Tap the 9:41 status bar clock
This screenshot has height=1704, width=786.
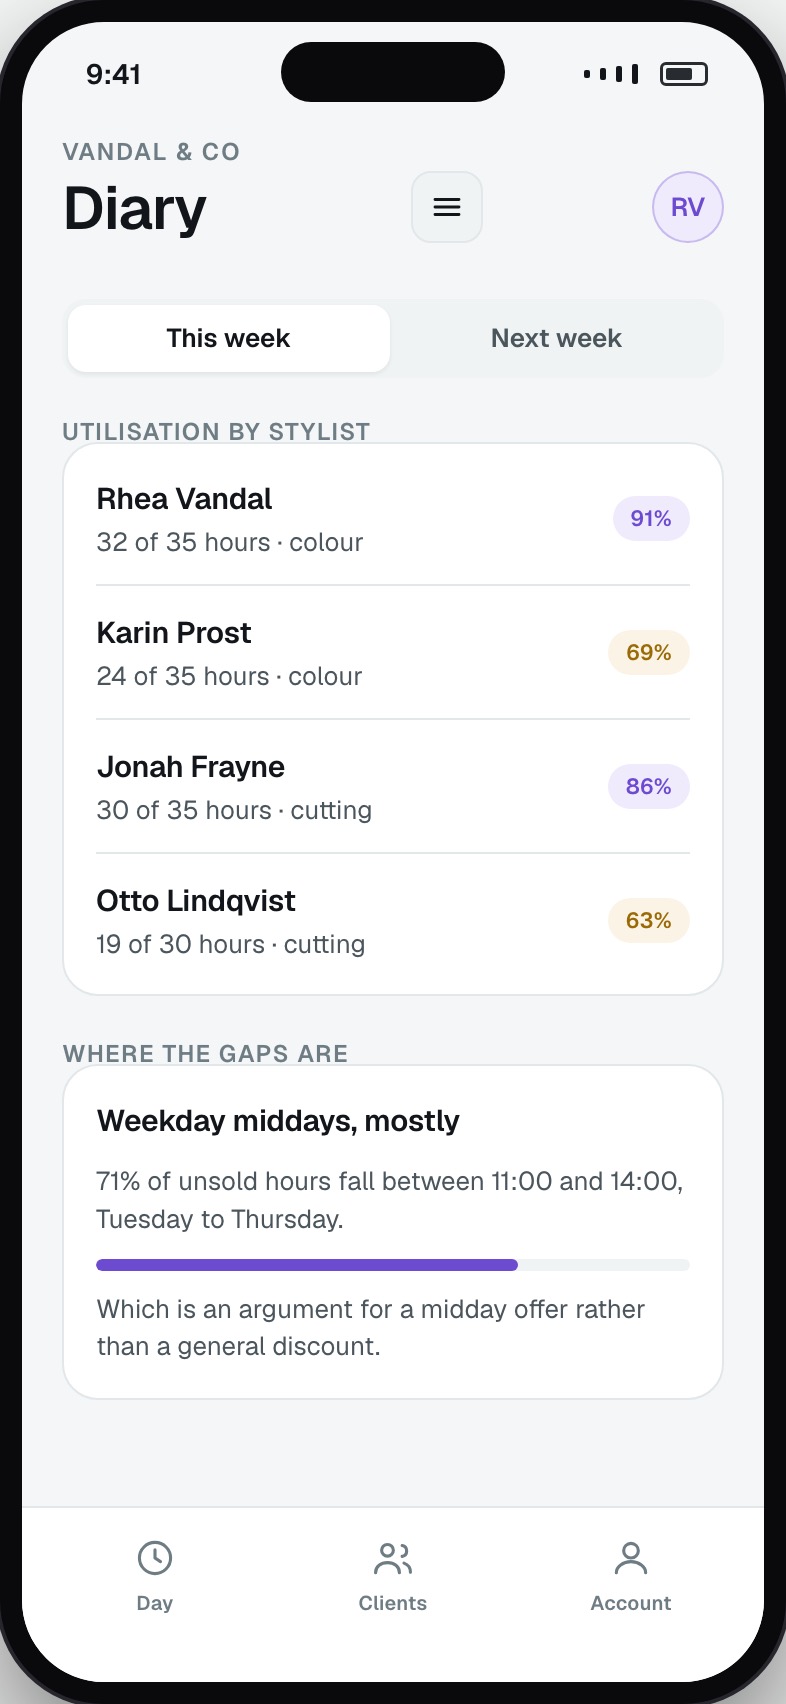tap(113, 74)
